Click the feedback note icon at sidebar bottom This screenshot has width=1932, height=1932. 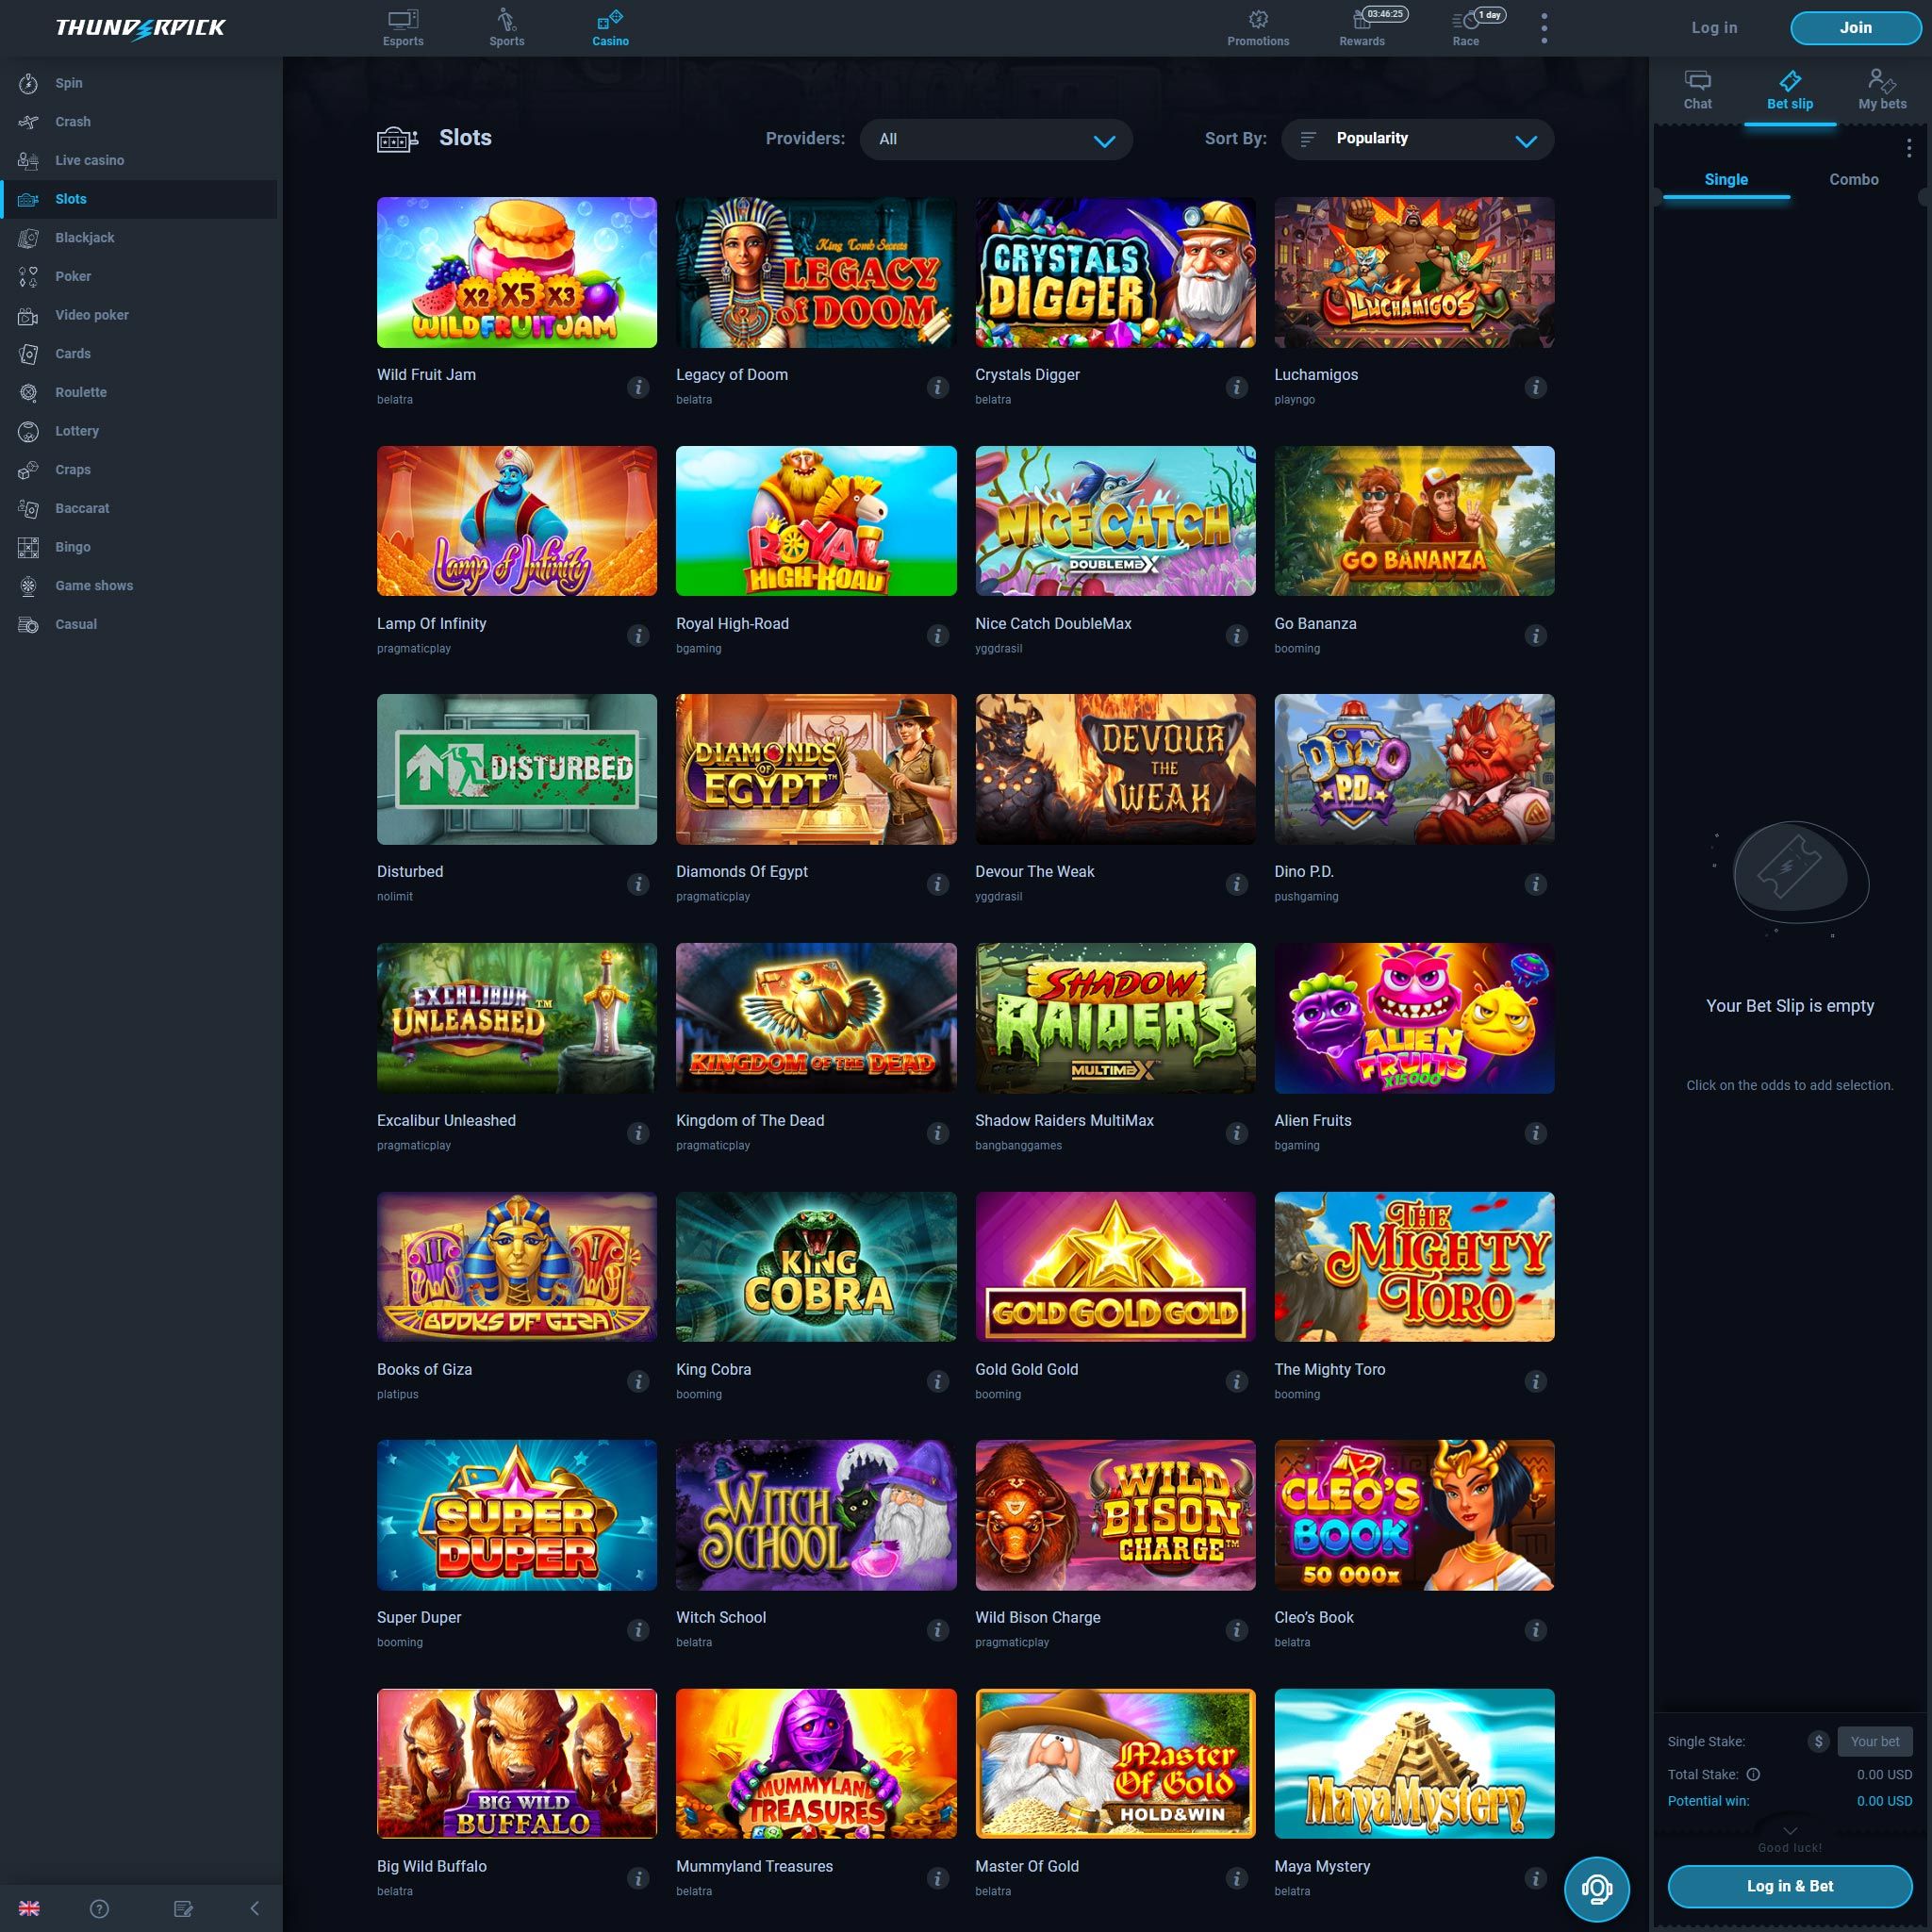[183, 1908]
